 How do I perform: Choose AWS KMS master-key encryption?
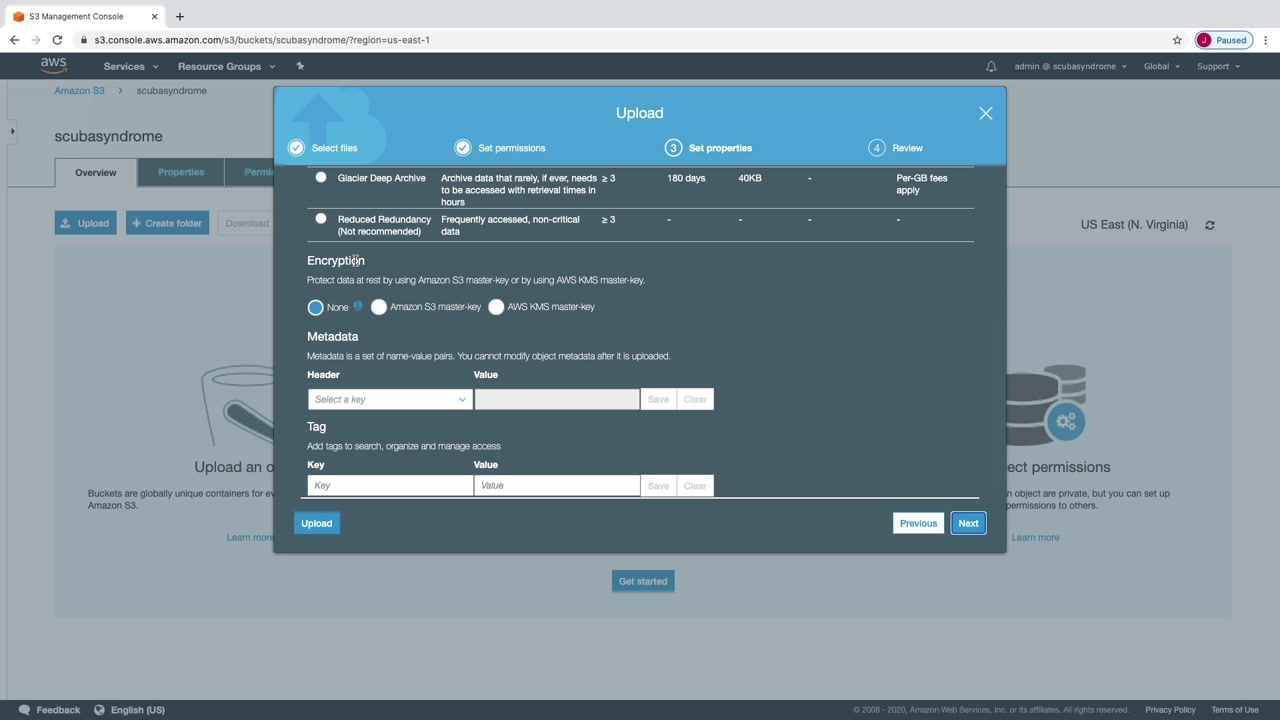(x=496, y=307)
